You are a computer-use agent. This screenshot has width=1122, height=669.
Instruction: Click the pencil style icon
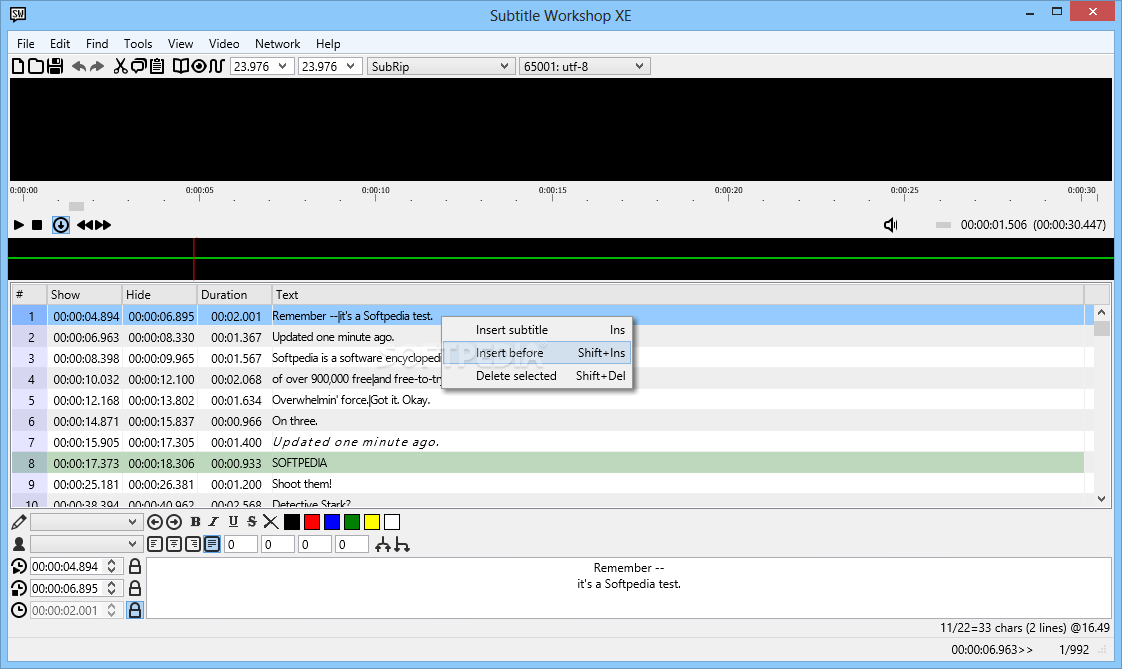click(19, 522)
